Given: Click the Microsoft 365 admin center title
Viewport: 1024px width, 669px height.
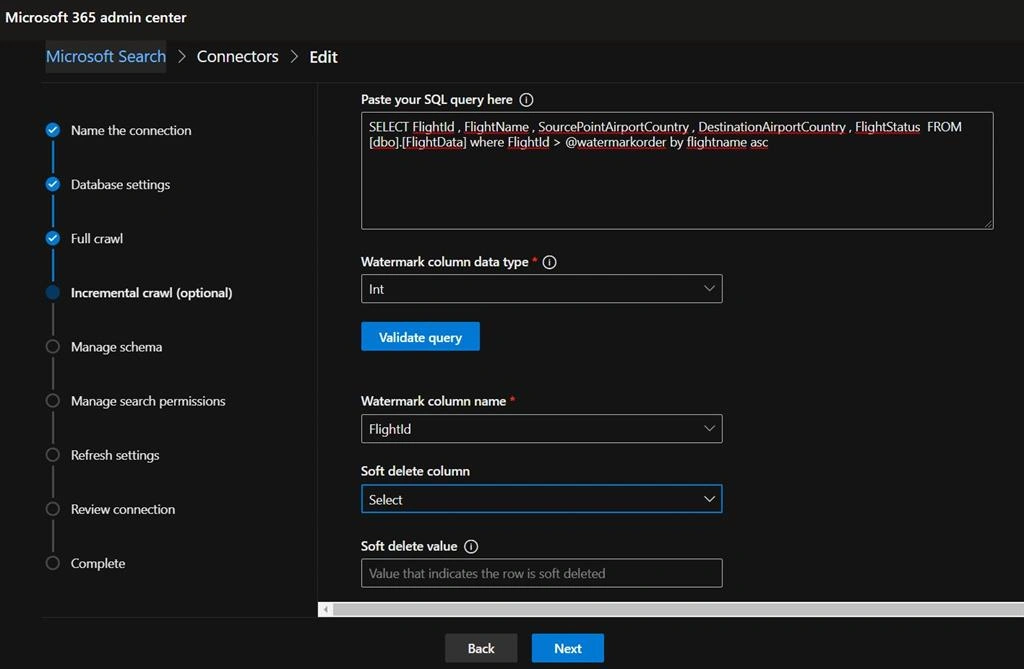Looking at the screenshot, I should point(96,18).
